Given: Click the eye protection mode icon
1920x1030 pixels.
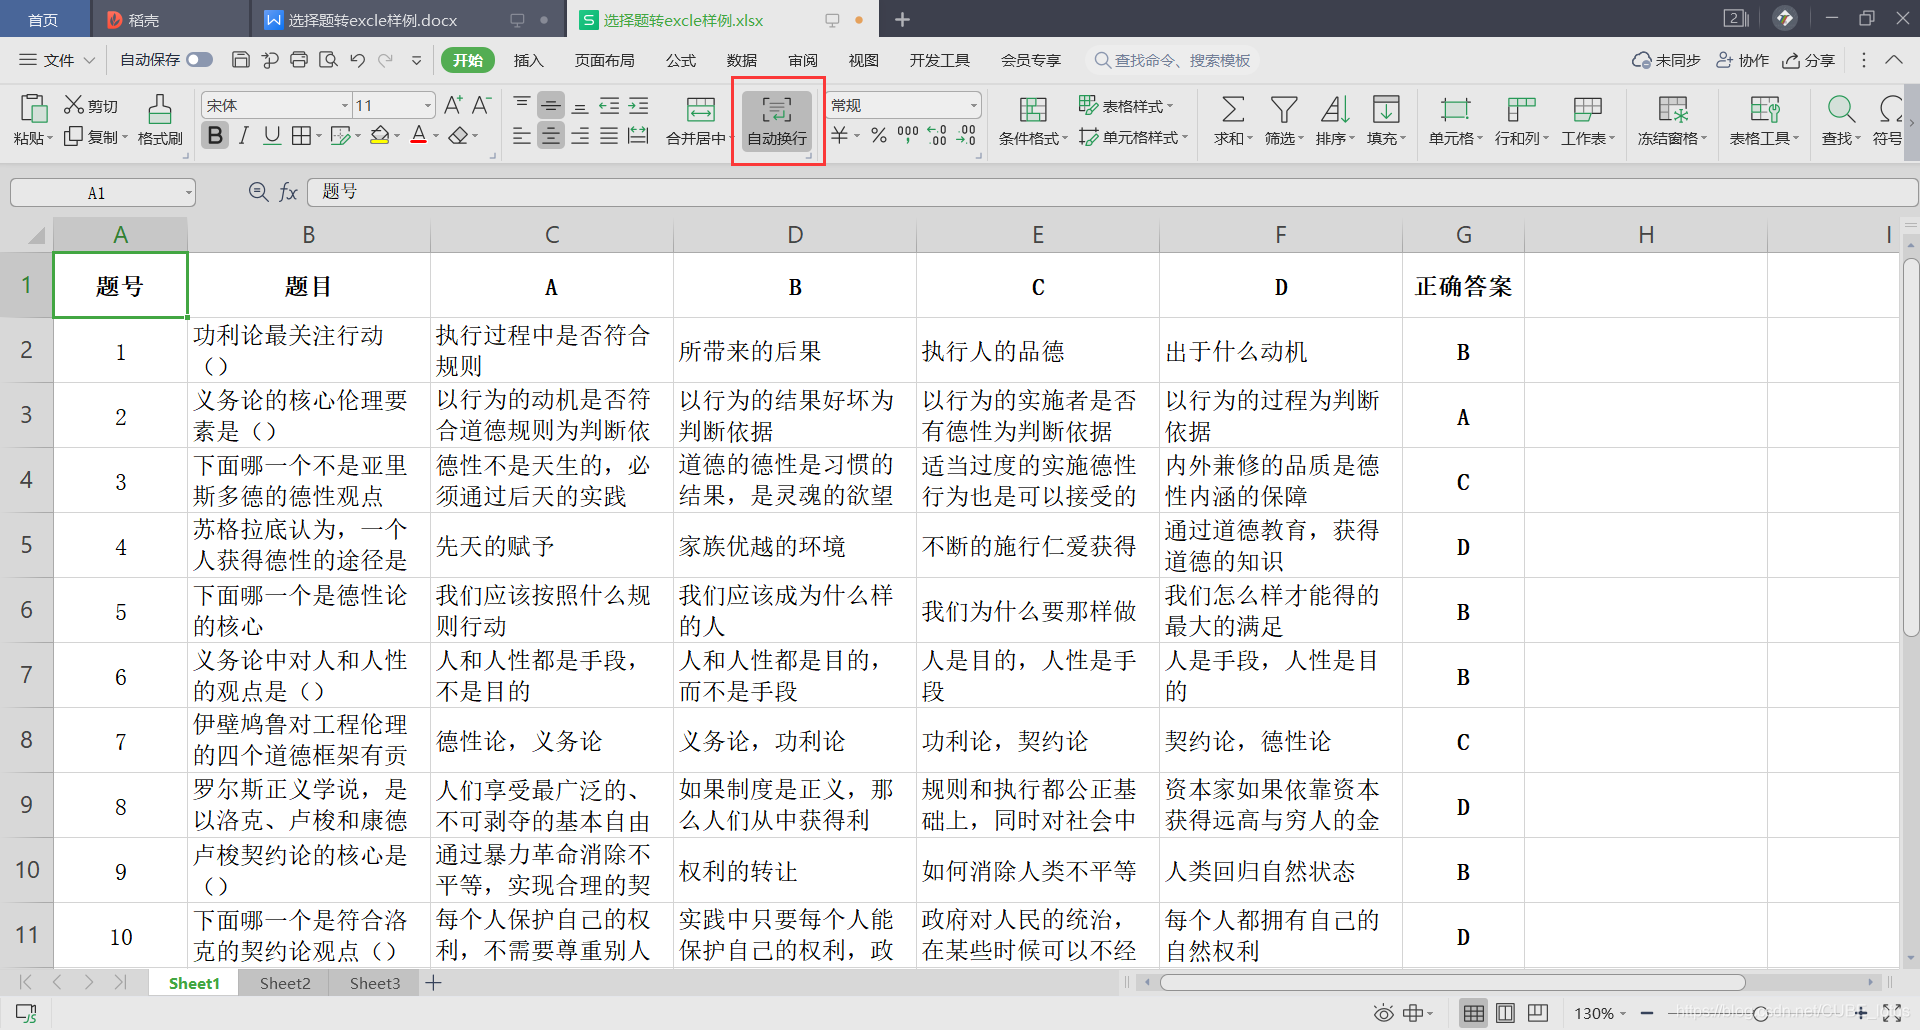Looking at the screenshot, I should (x=1383, y=1013).
